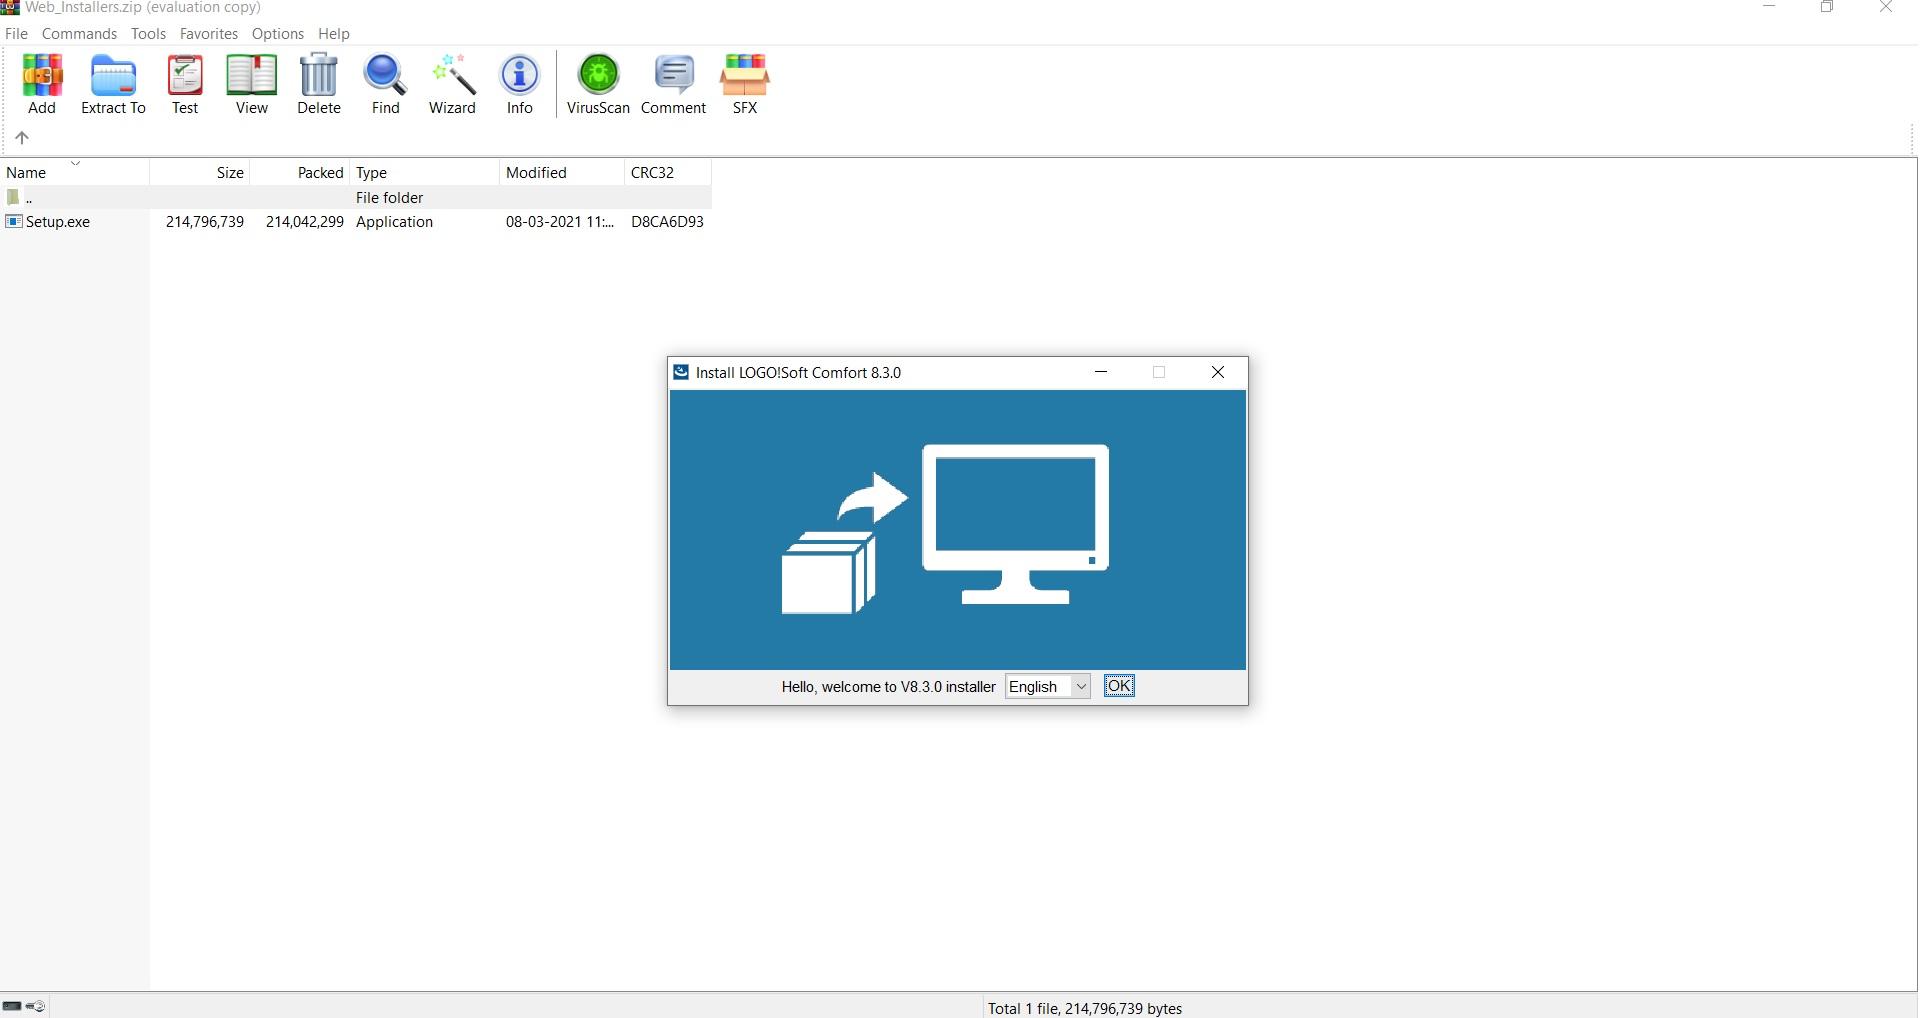This screenshot has height=1018, width=1920.
Task: Sort files by Modified column
Action: coord(562,172)
